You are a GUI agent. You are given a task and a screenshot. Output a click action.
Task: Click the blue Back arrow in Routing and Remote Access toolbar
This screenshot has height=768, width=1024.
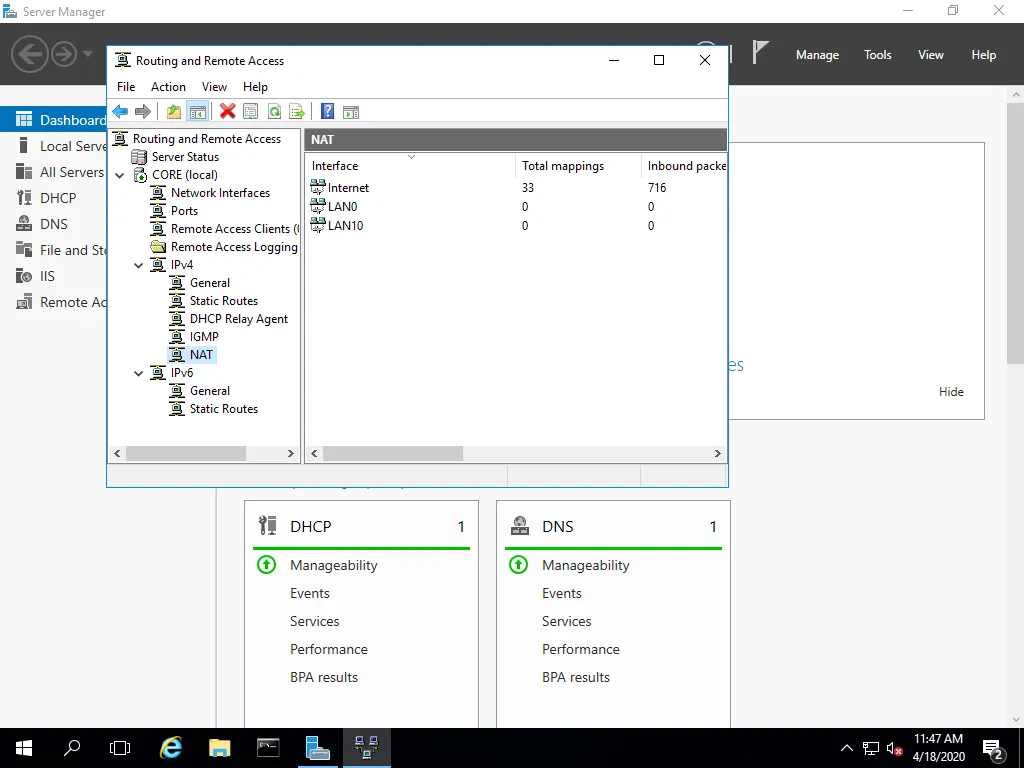pos(120,112)
